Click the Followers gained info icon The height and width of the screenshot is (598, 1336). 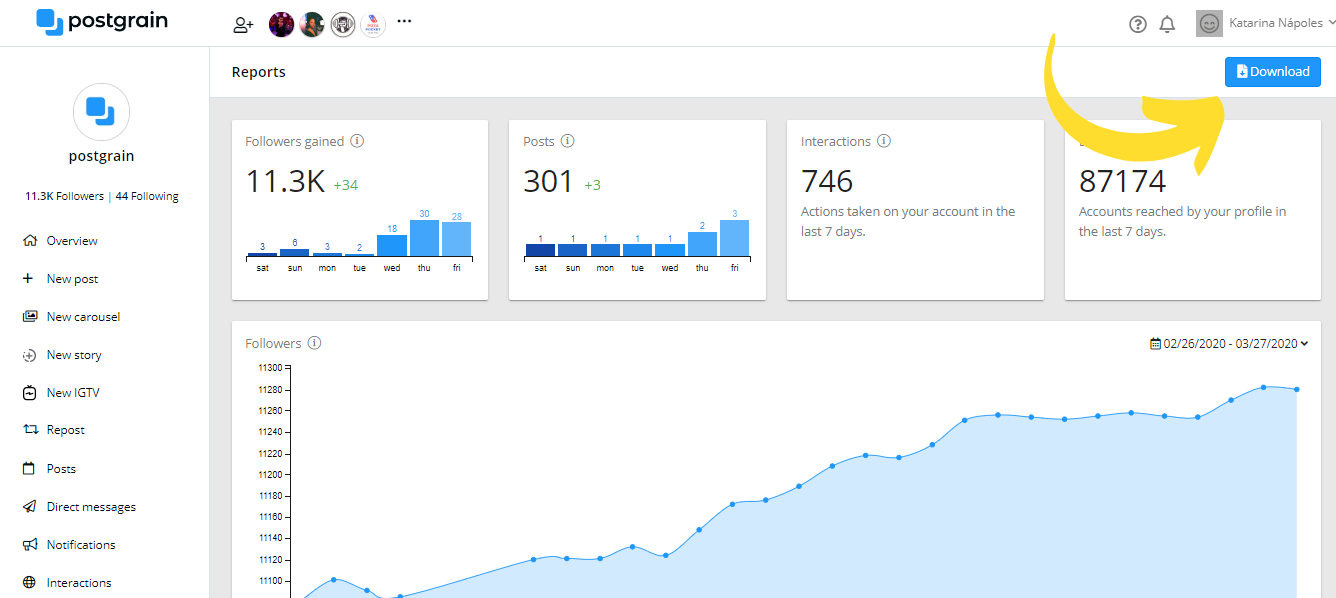(357, 141)
